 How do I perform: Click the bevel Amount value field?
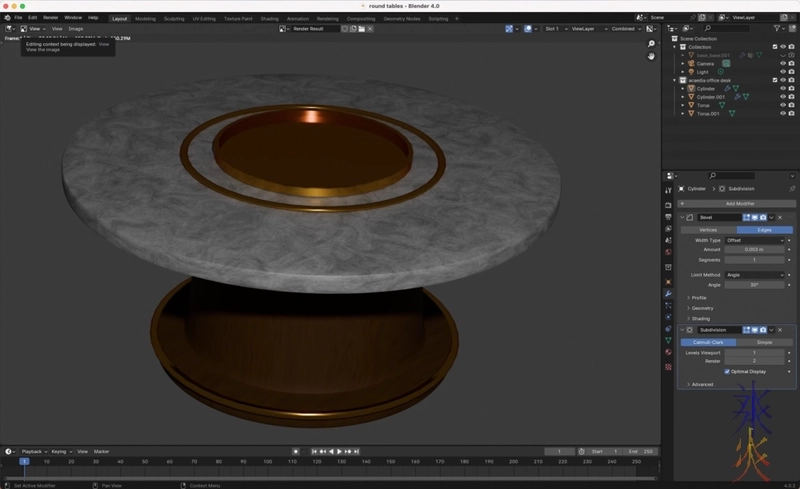click(x=753, y=250)
